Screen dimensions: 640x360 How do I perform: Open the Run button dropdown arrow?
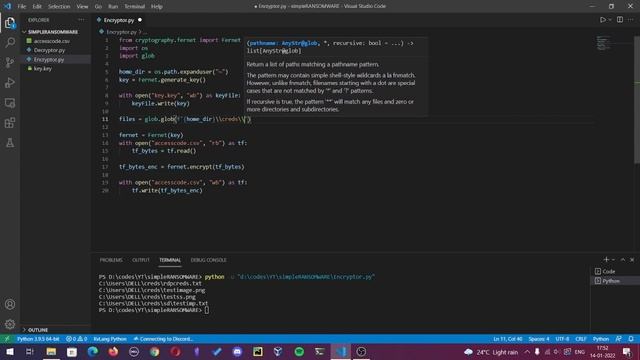pyautogui.click(x=610, y=20)
